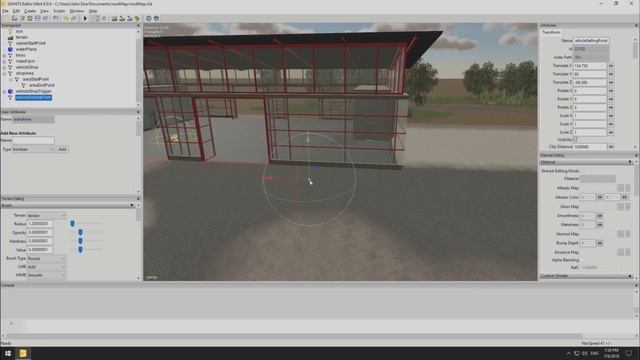Screen dimensions: 640x360
Task: Close the User Attributes panel
Action: coord(138,112)
